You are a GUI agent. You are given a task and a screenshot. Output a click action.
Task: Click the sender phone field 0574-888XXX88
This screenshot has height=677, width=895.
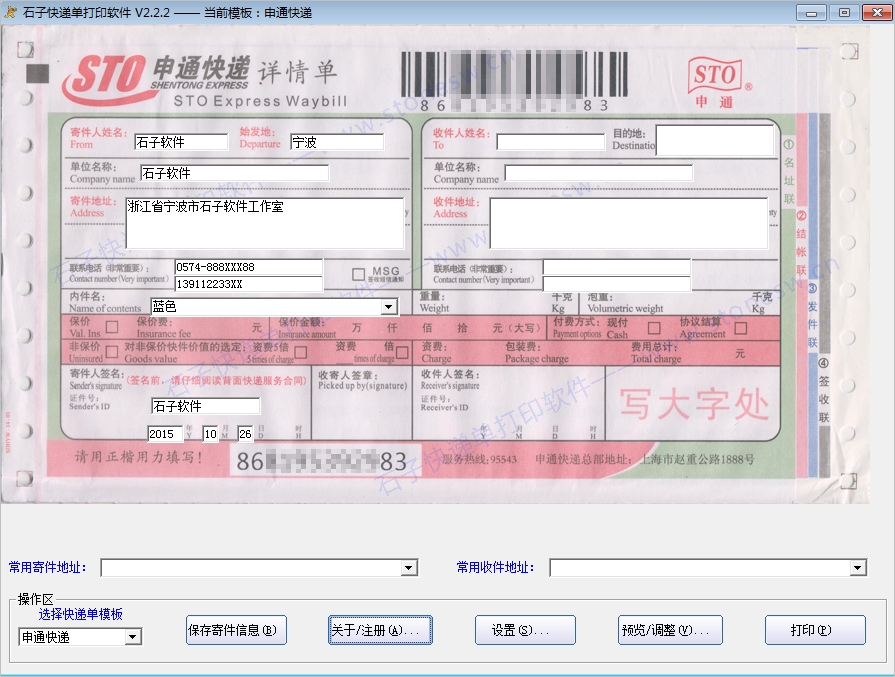249,267
